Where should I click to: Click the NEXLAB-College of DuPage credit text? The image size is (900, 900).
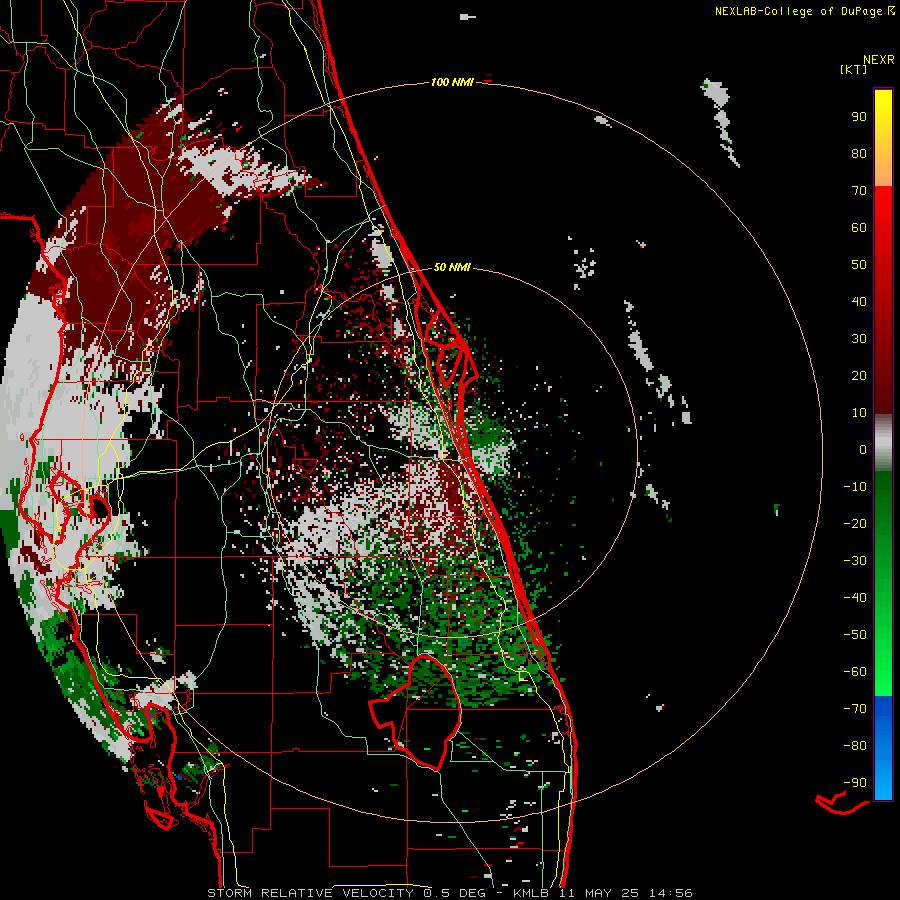click(804, 11)
